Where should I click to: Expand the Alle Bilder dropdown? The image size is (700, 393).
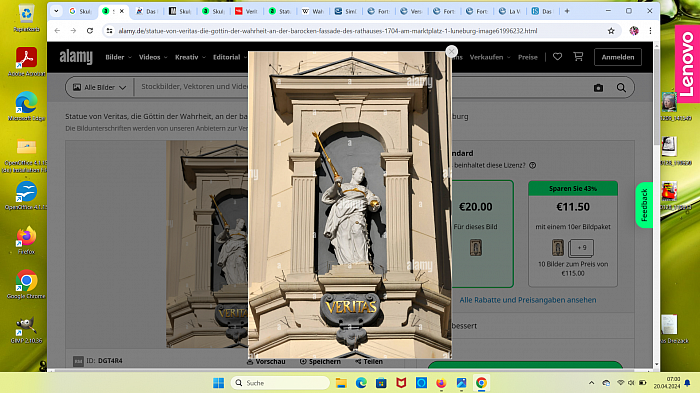point(100,88)
